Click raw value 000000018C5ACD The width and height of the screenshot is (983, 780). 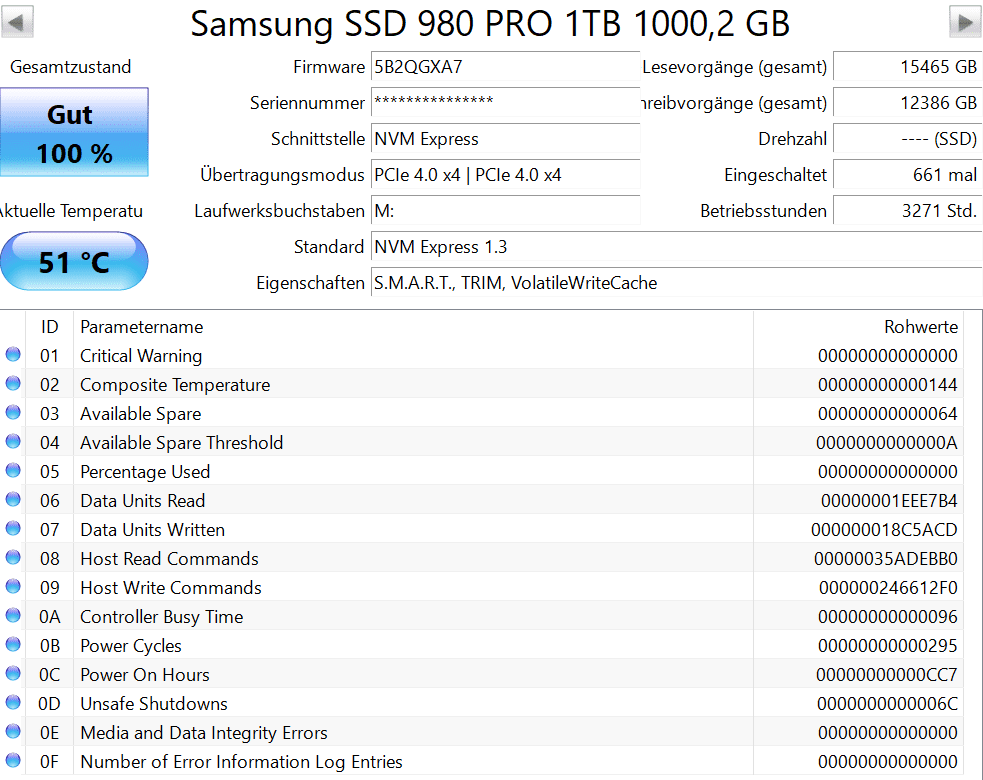884,530
